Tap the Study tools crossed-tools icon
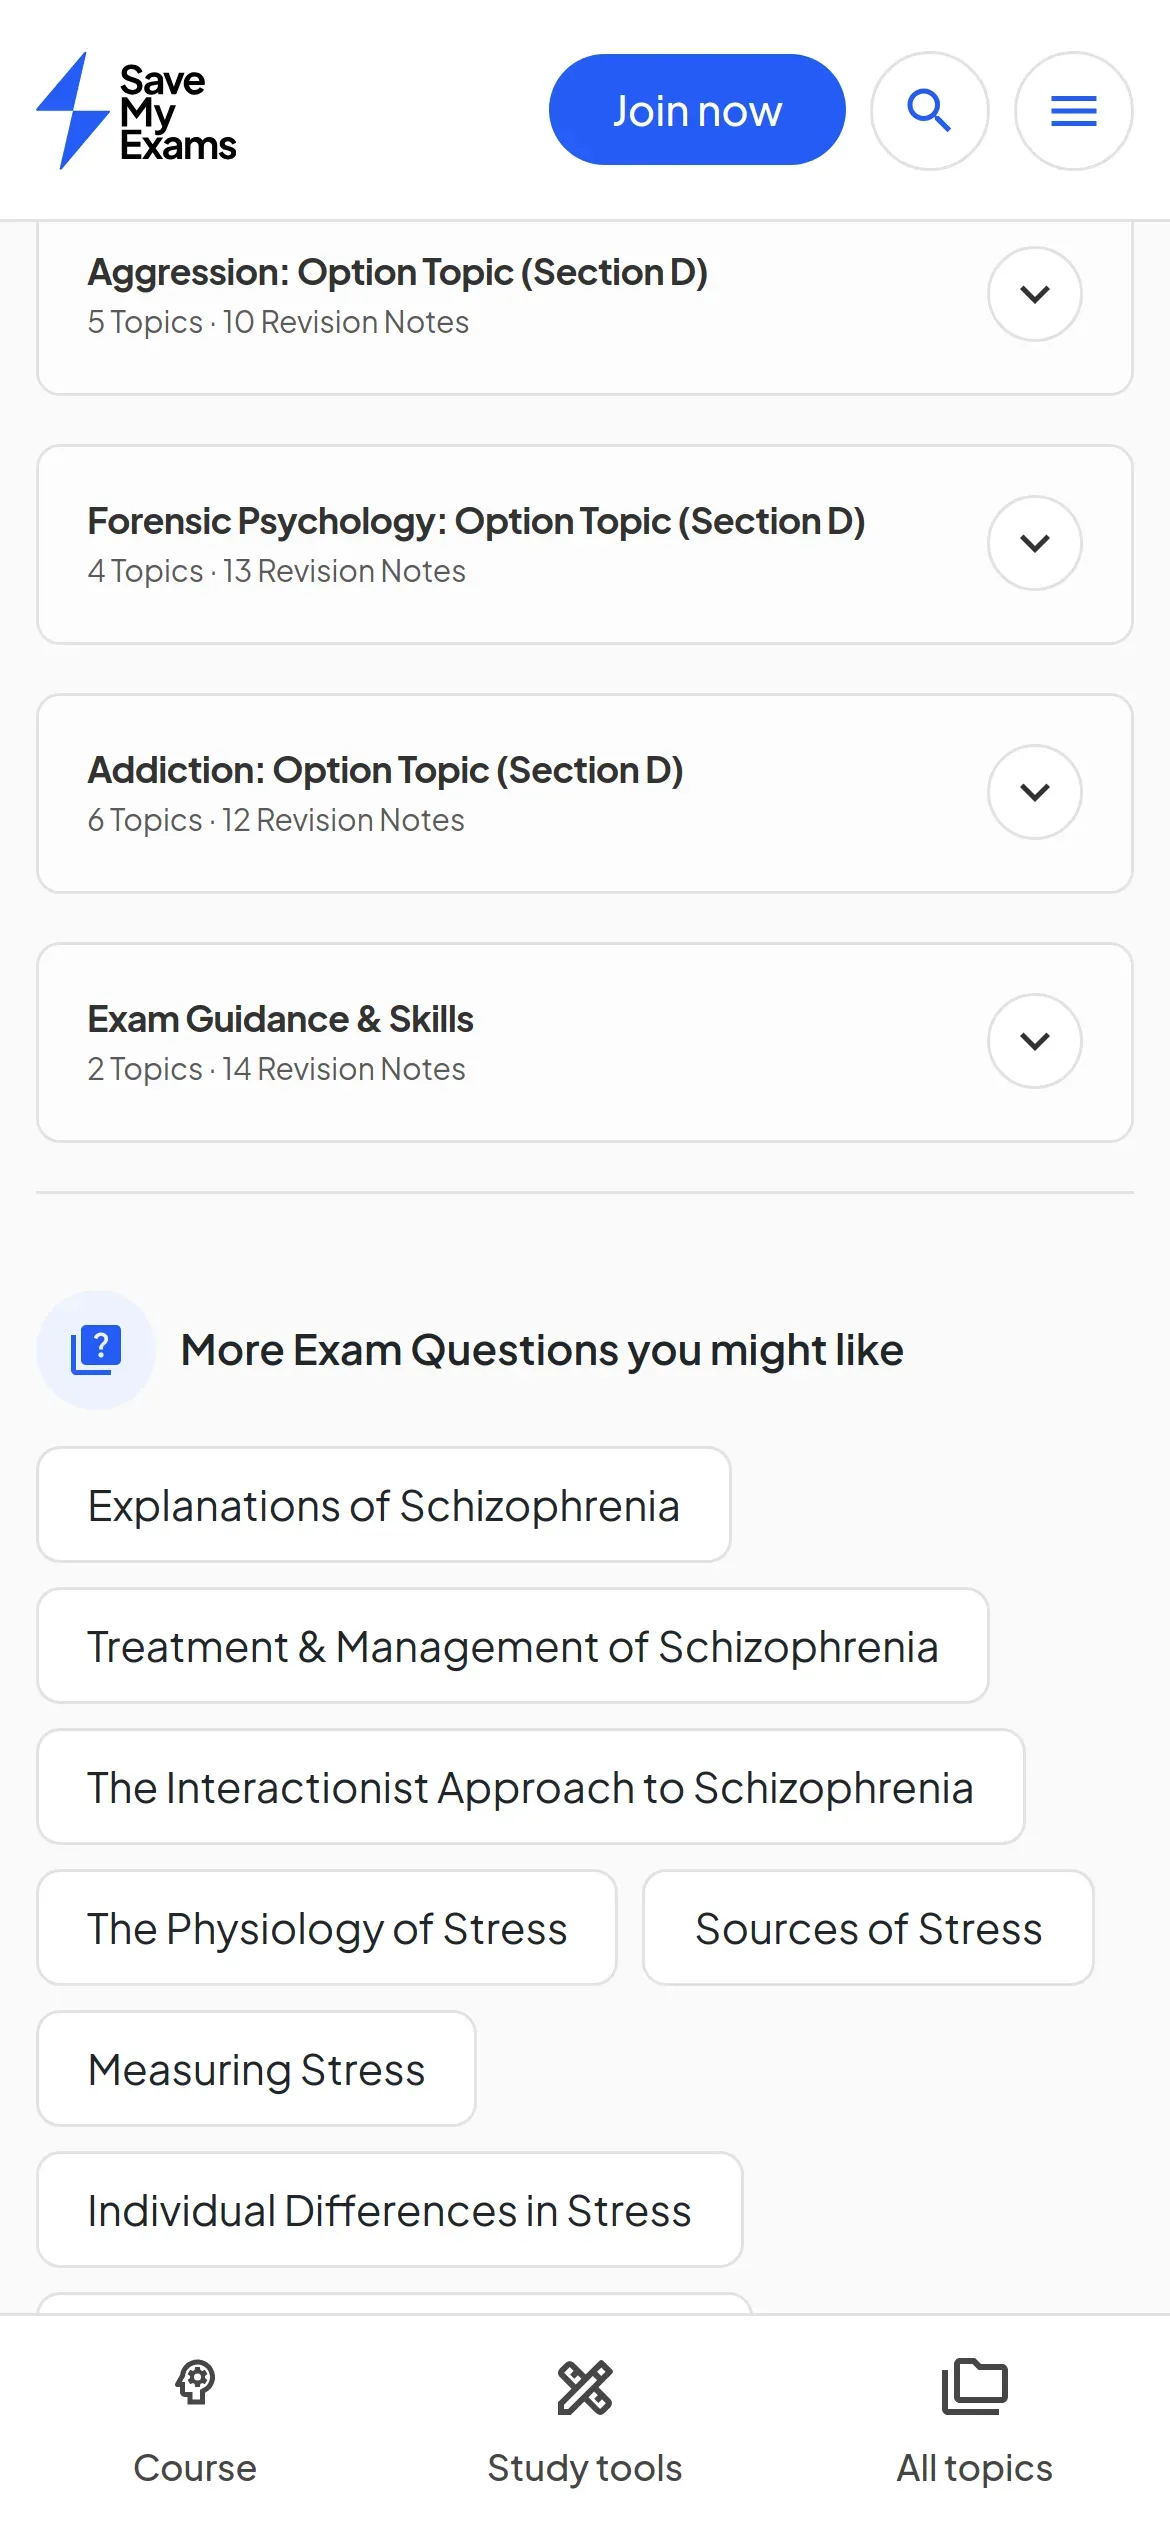The width and height of the screenshot is (1170, 2532). pos(585,2387)
